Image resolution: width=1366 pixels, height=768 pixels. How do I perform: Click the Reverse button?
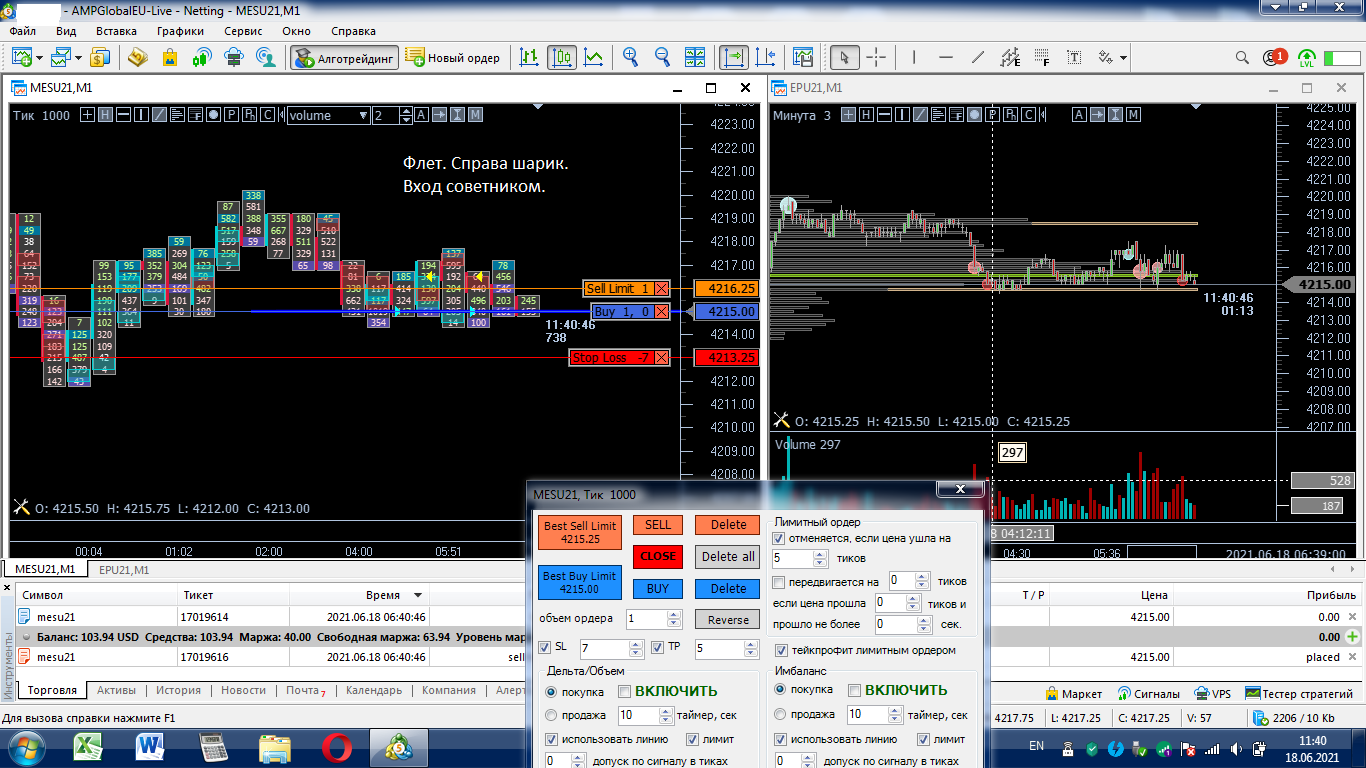(x=728, y=620)
